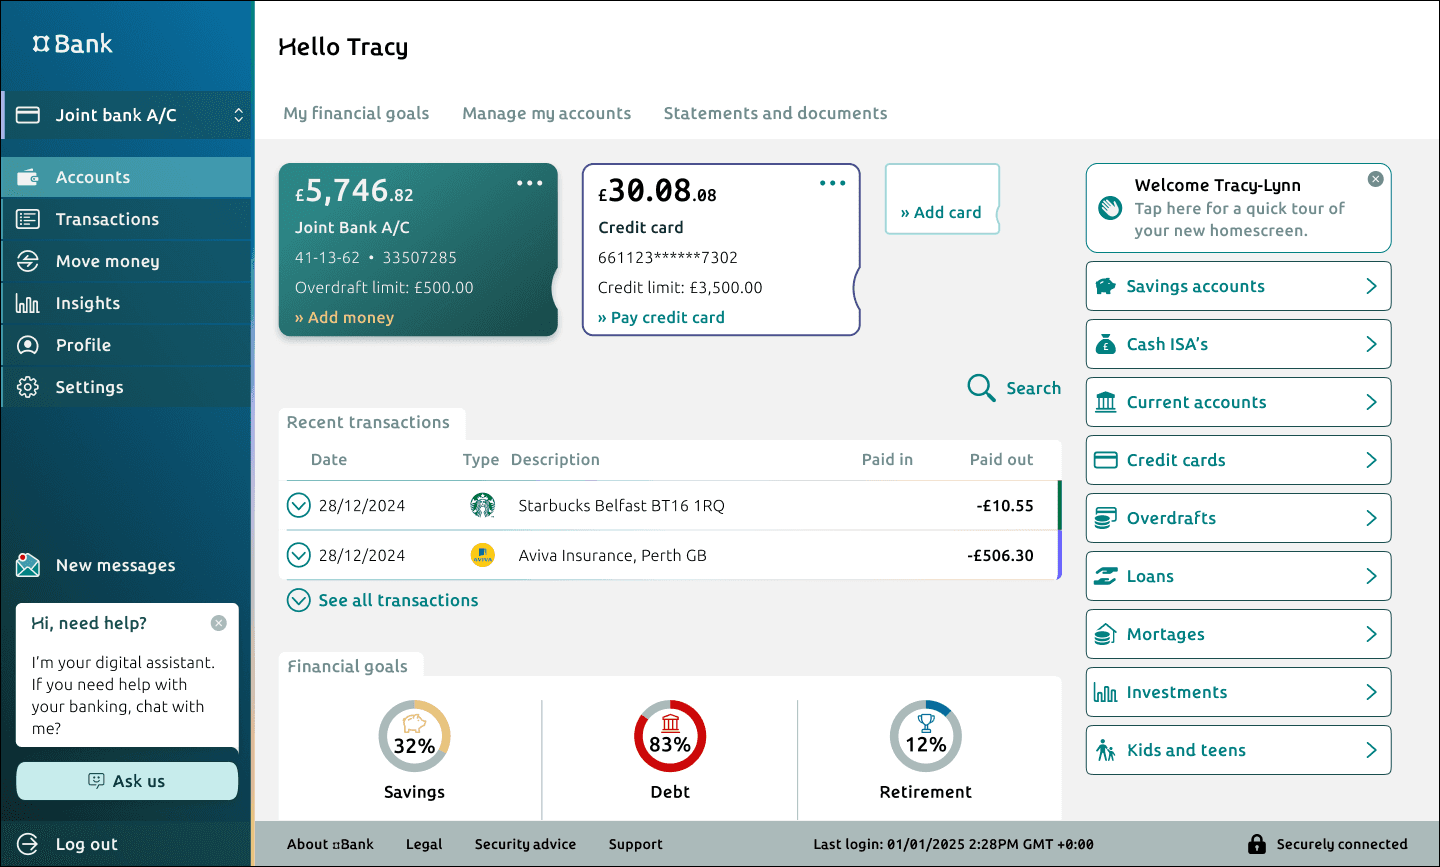Click the Settings gear icon in sidebar

tap(28, 387)
